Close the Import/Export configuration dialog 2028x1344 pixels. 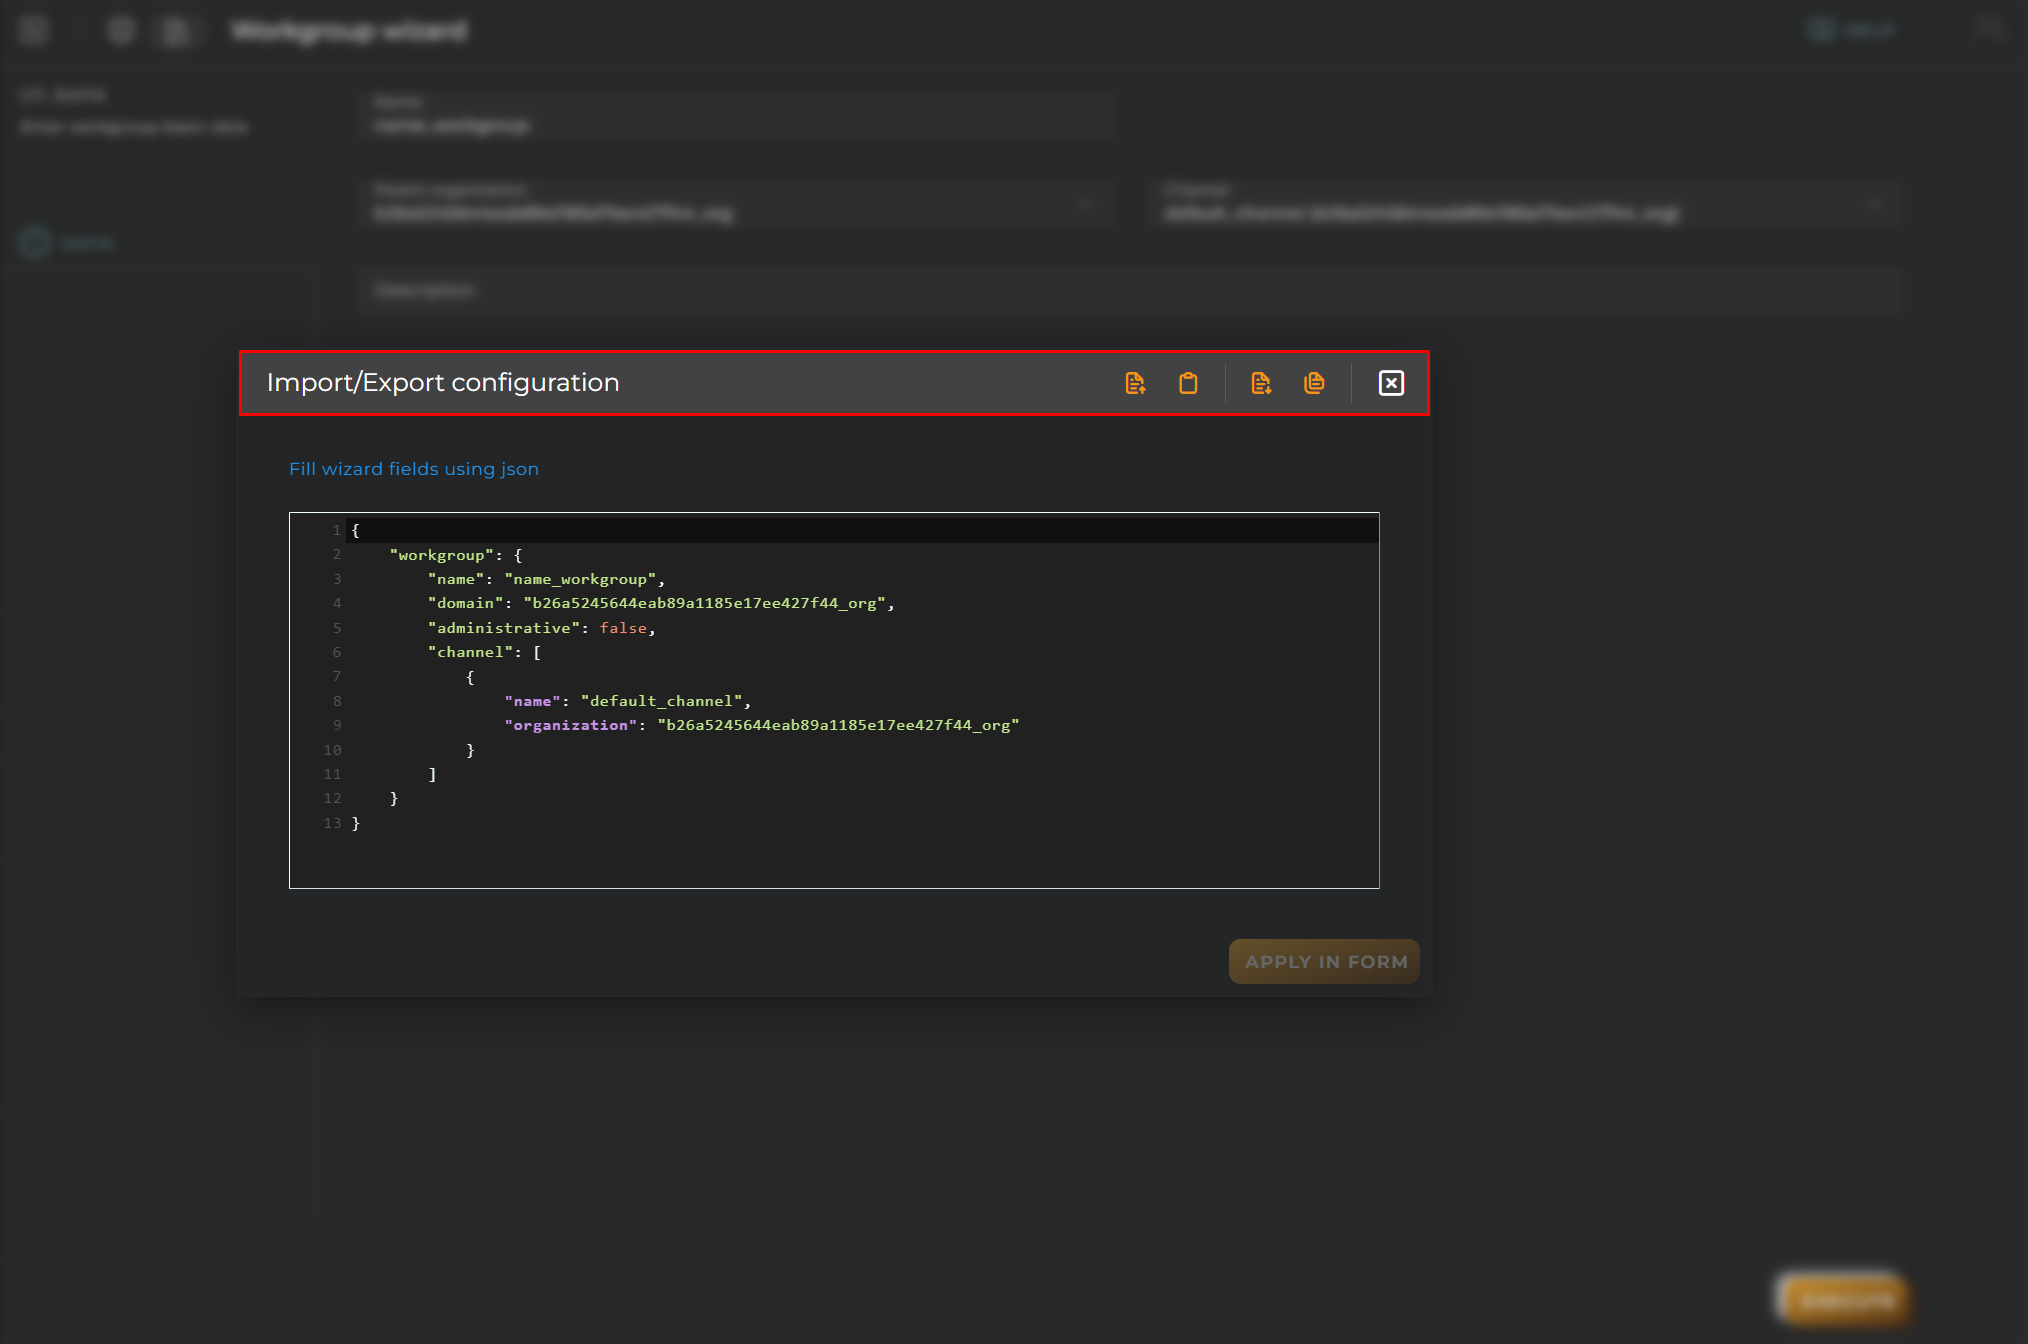pos(1391,383)
